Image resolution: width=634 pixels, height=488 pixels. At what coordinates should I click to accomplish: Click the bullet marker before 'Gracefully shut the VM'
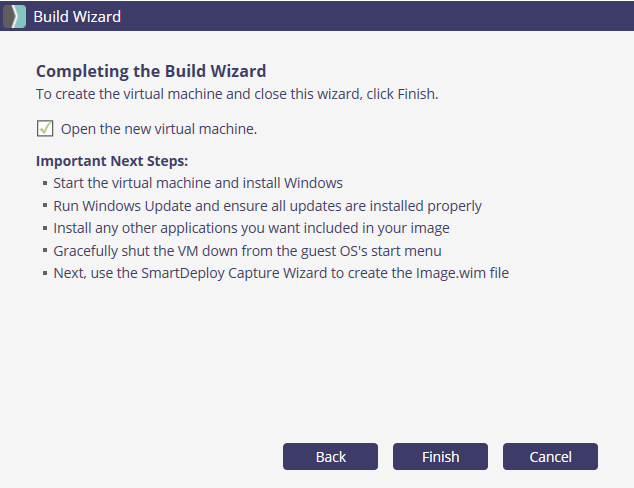[46, 251]
